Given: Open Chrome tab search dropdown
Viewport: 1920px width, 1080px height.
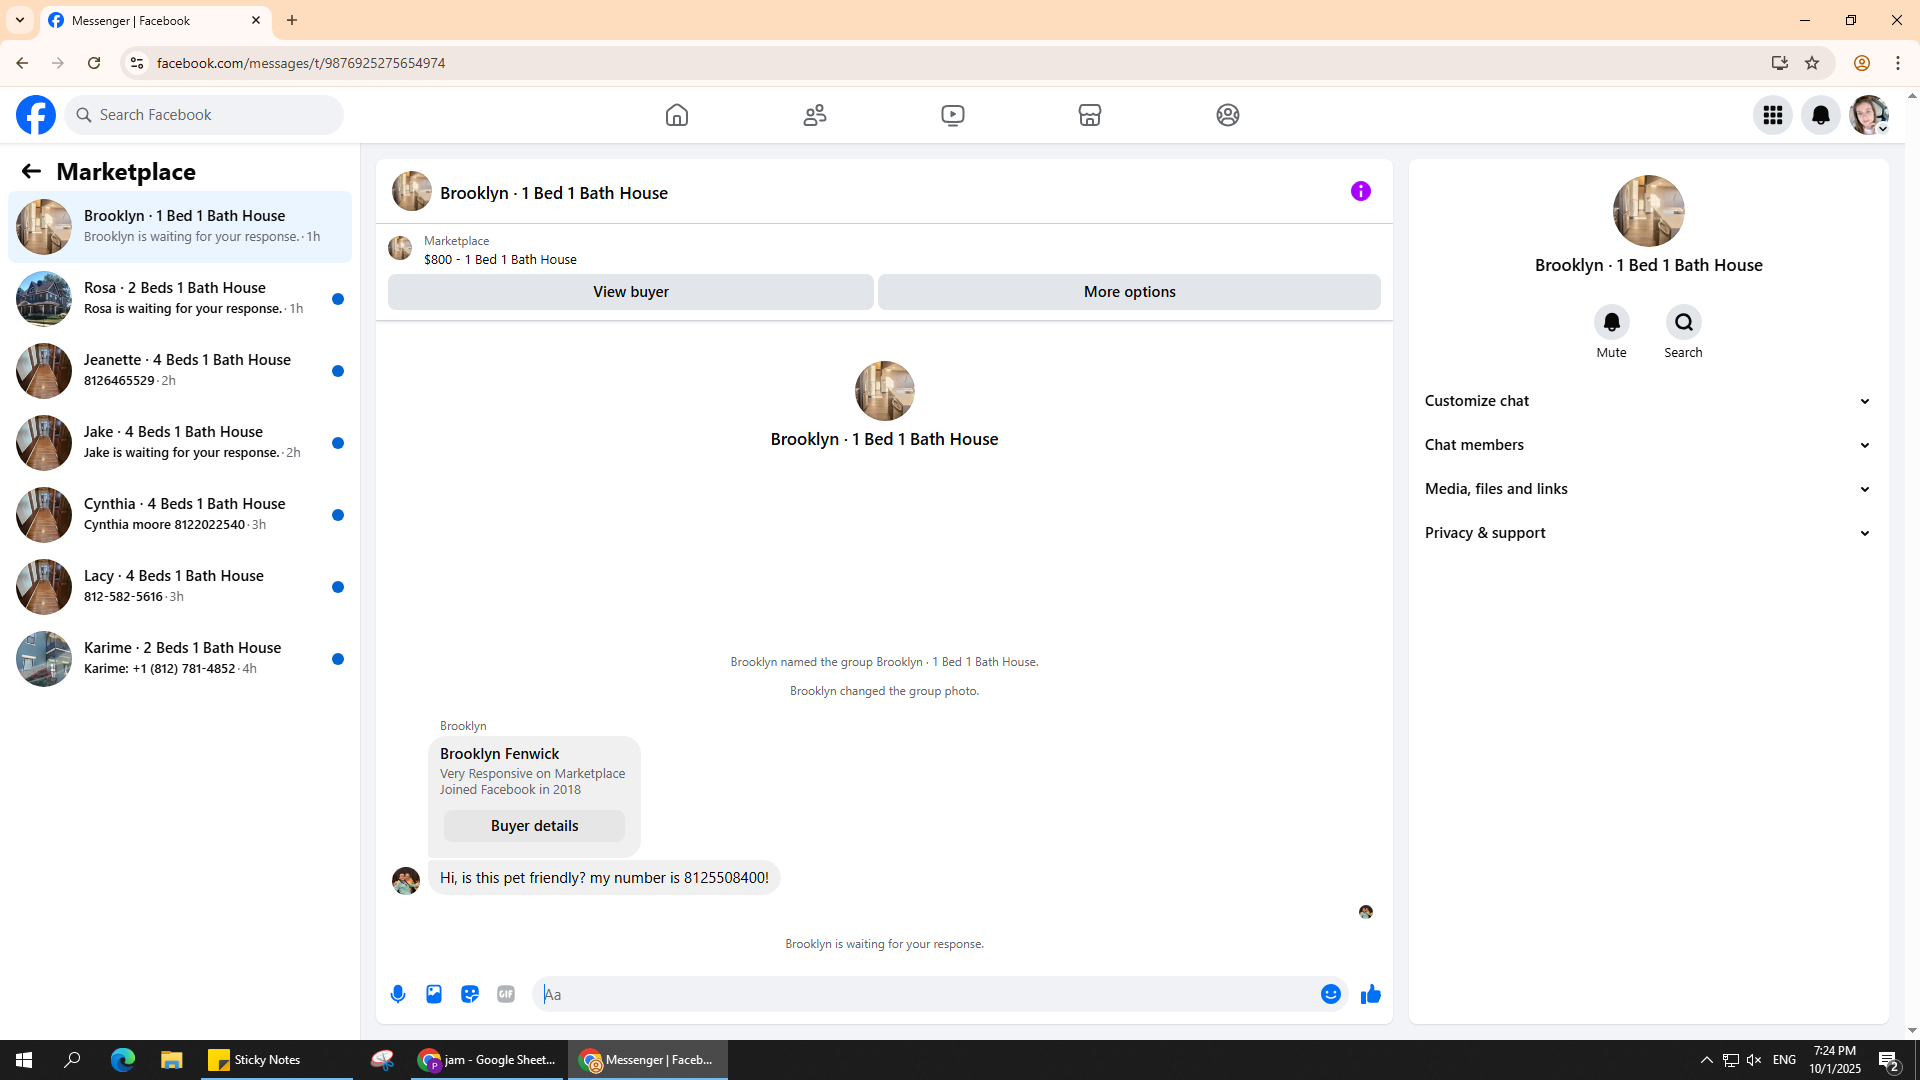Looking at the screenshot, I should coord(20,20).
